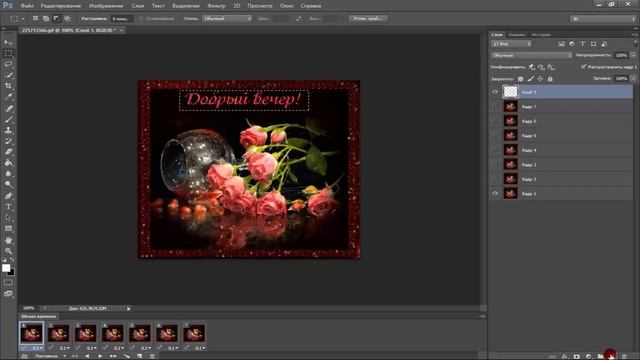Play the frame animation
The image size is (640, 360).
point(100,356)
